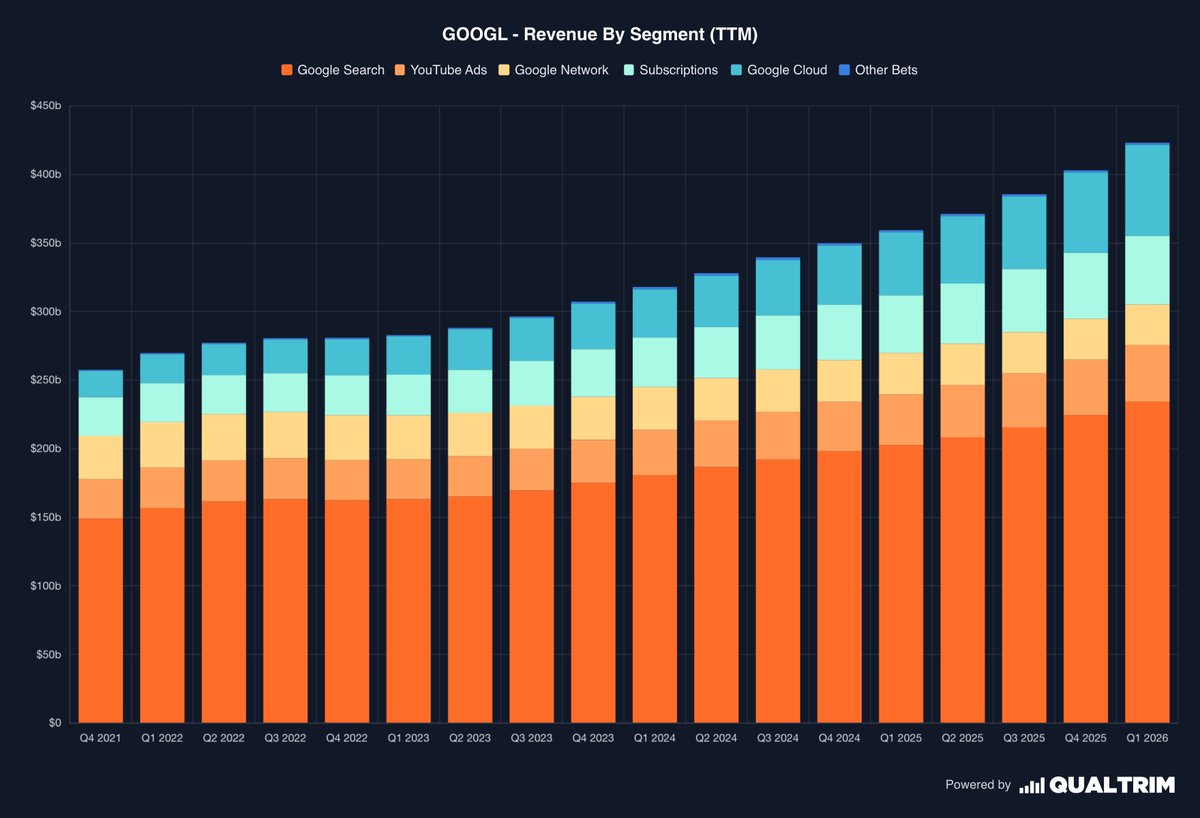This screenshot has height=818, width=1200.
Task: Click the Q3 2022 x-axis label
Action: 285,738
